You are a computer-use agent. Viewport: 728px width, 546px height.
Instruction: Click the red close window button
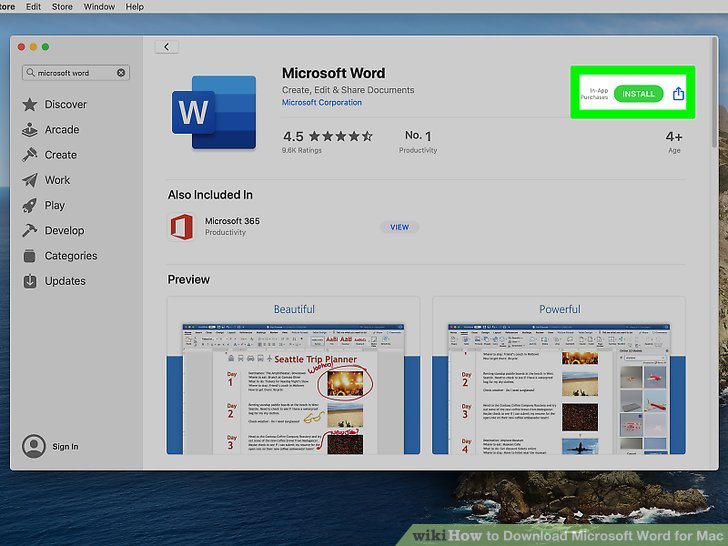point(21,47)
